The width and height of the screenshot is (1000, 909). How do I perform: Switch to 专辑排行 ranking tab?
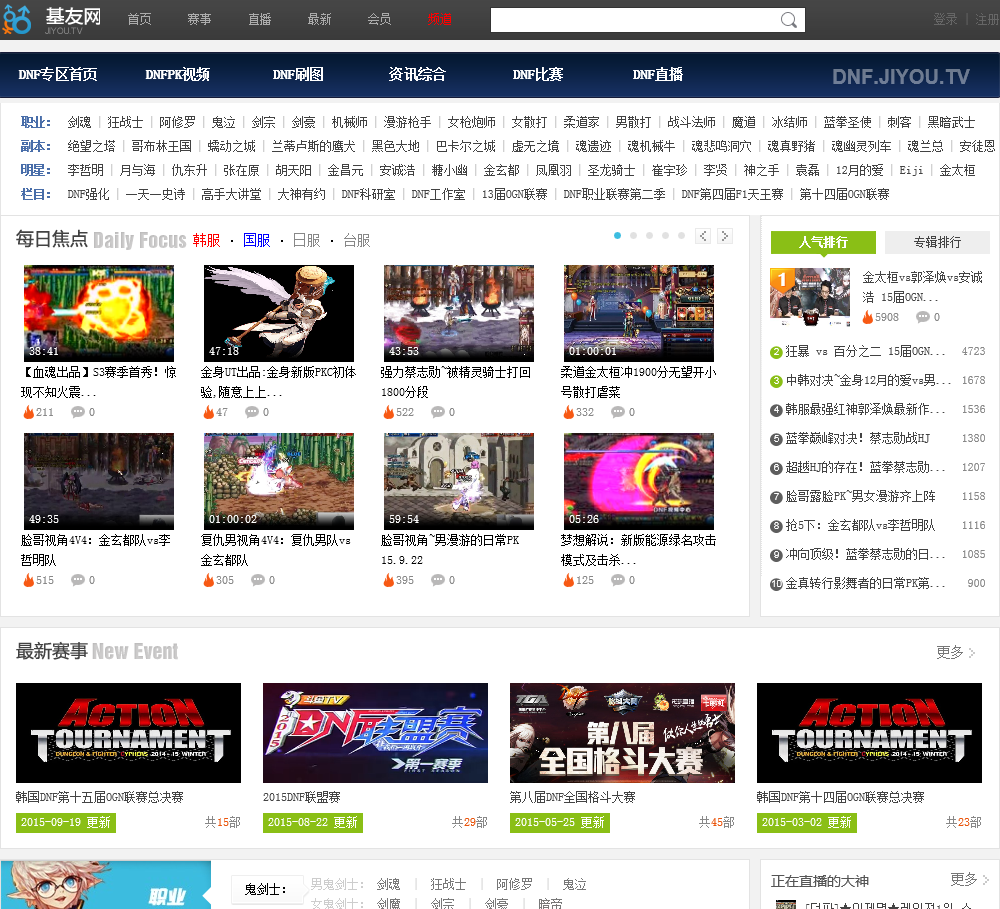point(938,242)
